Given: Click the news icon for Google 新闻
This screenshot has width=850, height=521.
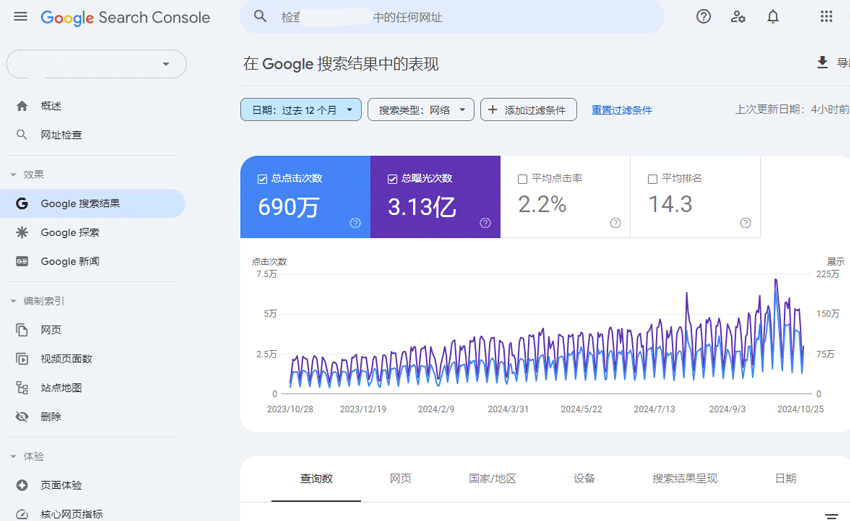Looking at the screenshot, I should (x=22, y=261).
